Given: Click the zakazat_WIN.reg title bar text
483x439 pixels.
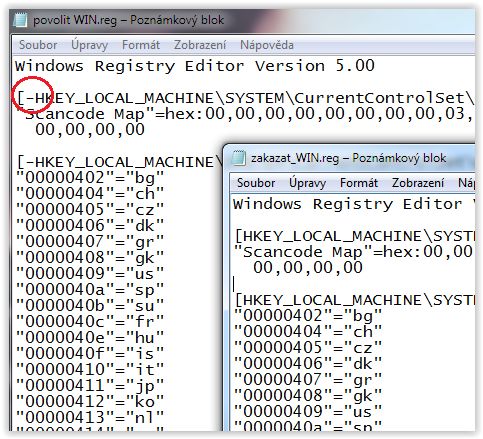Looking at the screenshot, I should point(348,158).
